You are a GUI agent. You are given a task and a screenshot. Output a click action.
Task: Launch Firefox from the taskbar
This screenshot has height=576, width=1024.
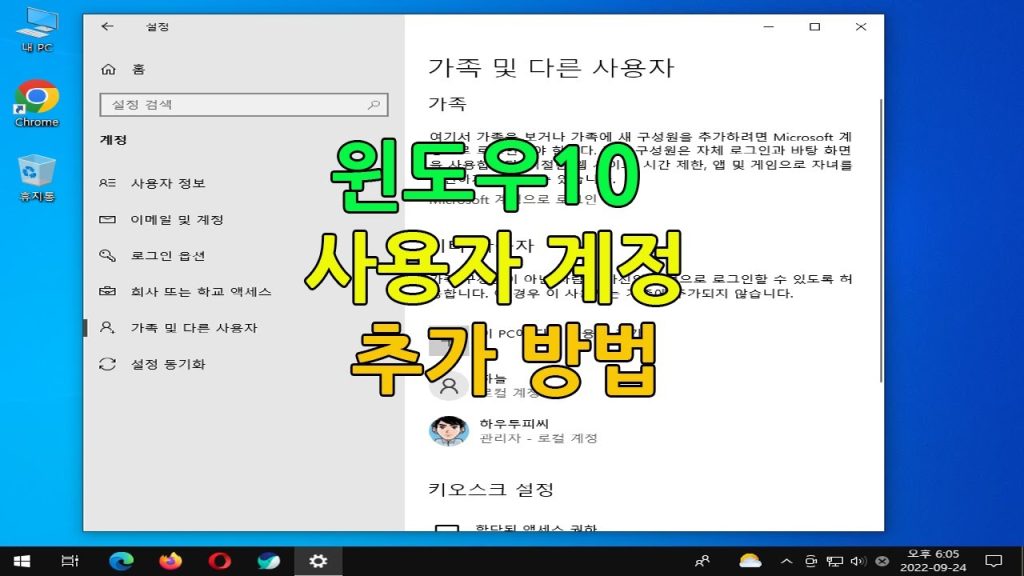(x=171, y=561)
